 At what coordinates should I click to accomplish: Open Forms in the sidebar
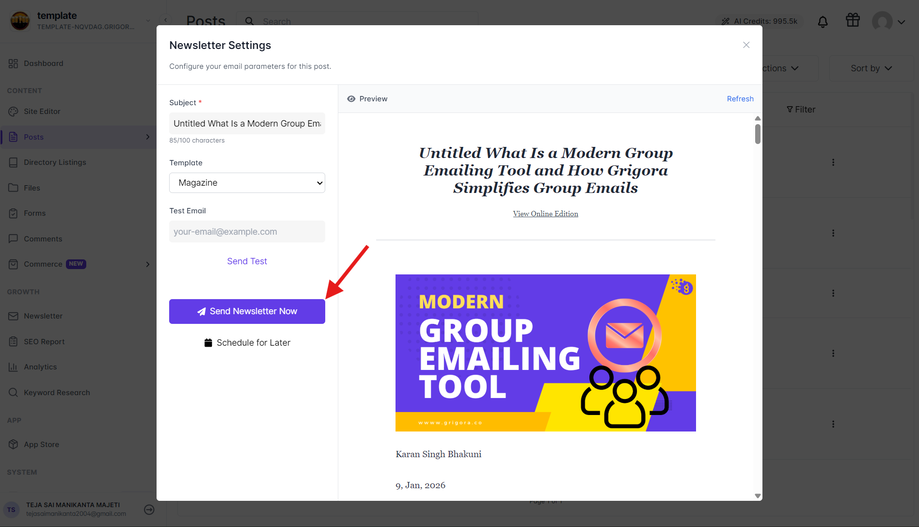tap(35, 213)
